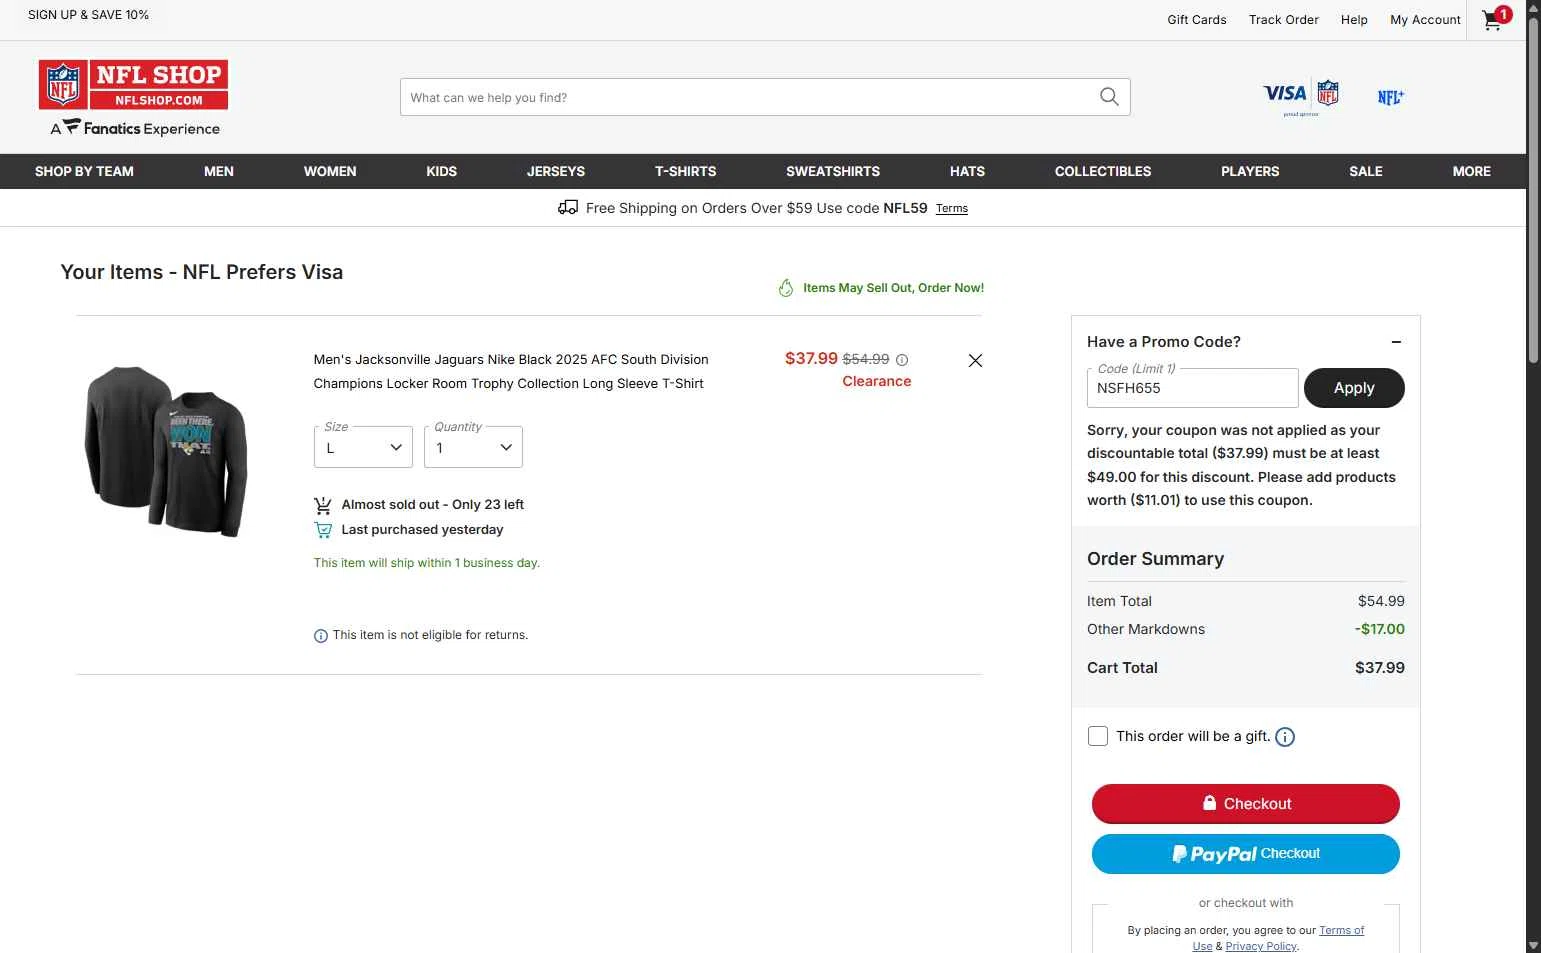Focus the product search field
Viewport: 1541px width, 953px height.
[750, 97]
